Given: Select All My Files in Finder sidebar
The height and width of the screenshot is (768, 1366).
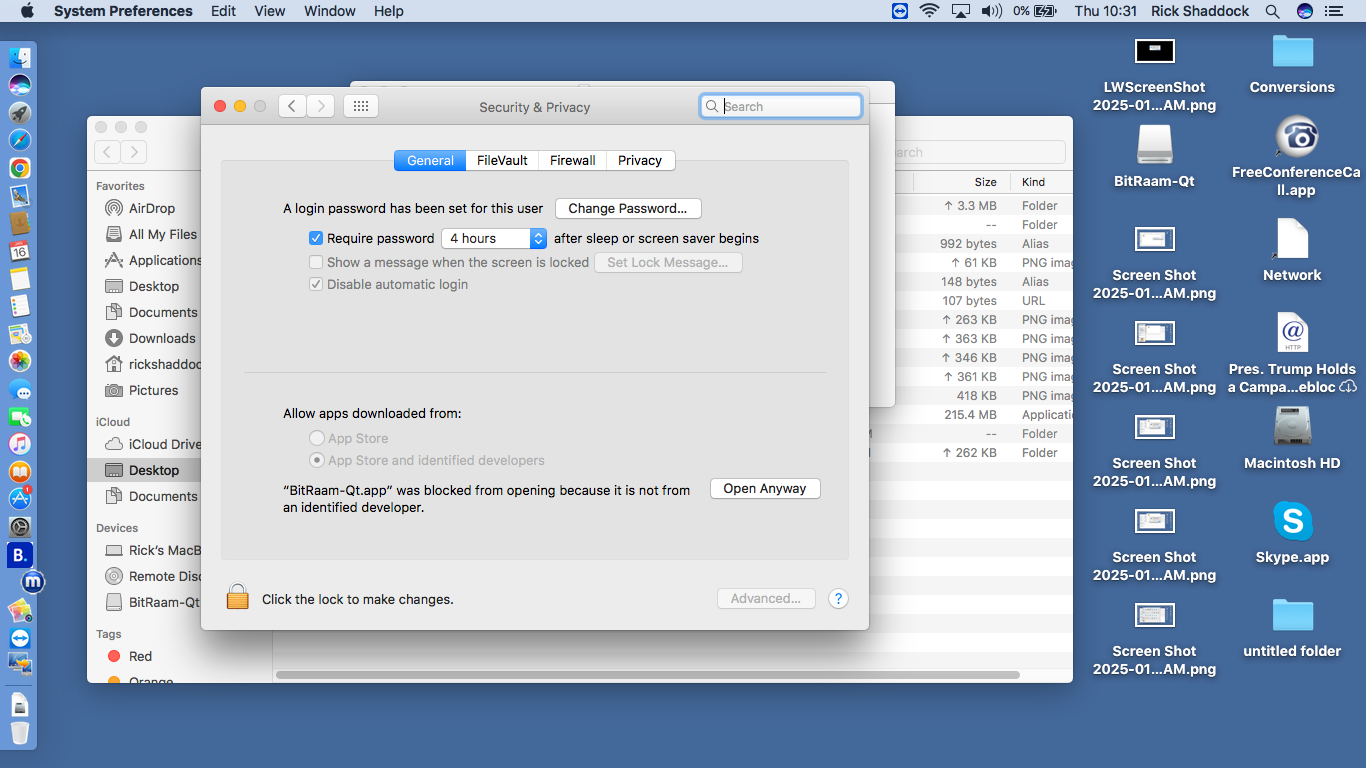Looking at the screenshot, I should tap(152, 234).
